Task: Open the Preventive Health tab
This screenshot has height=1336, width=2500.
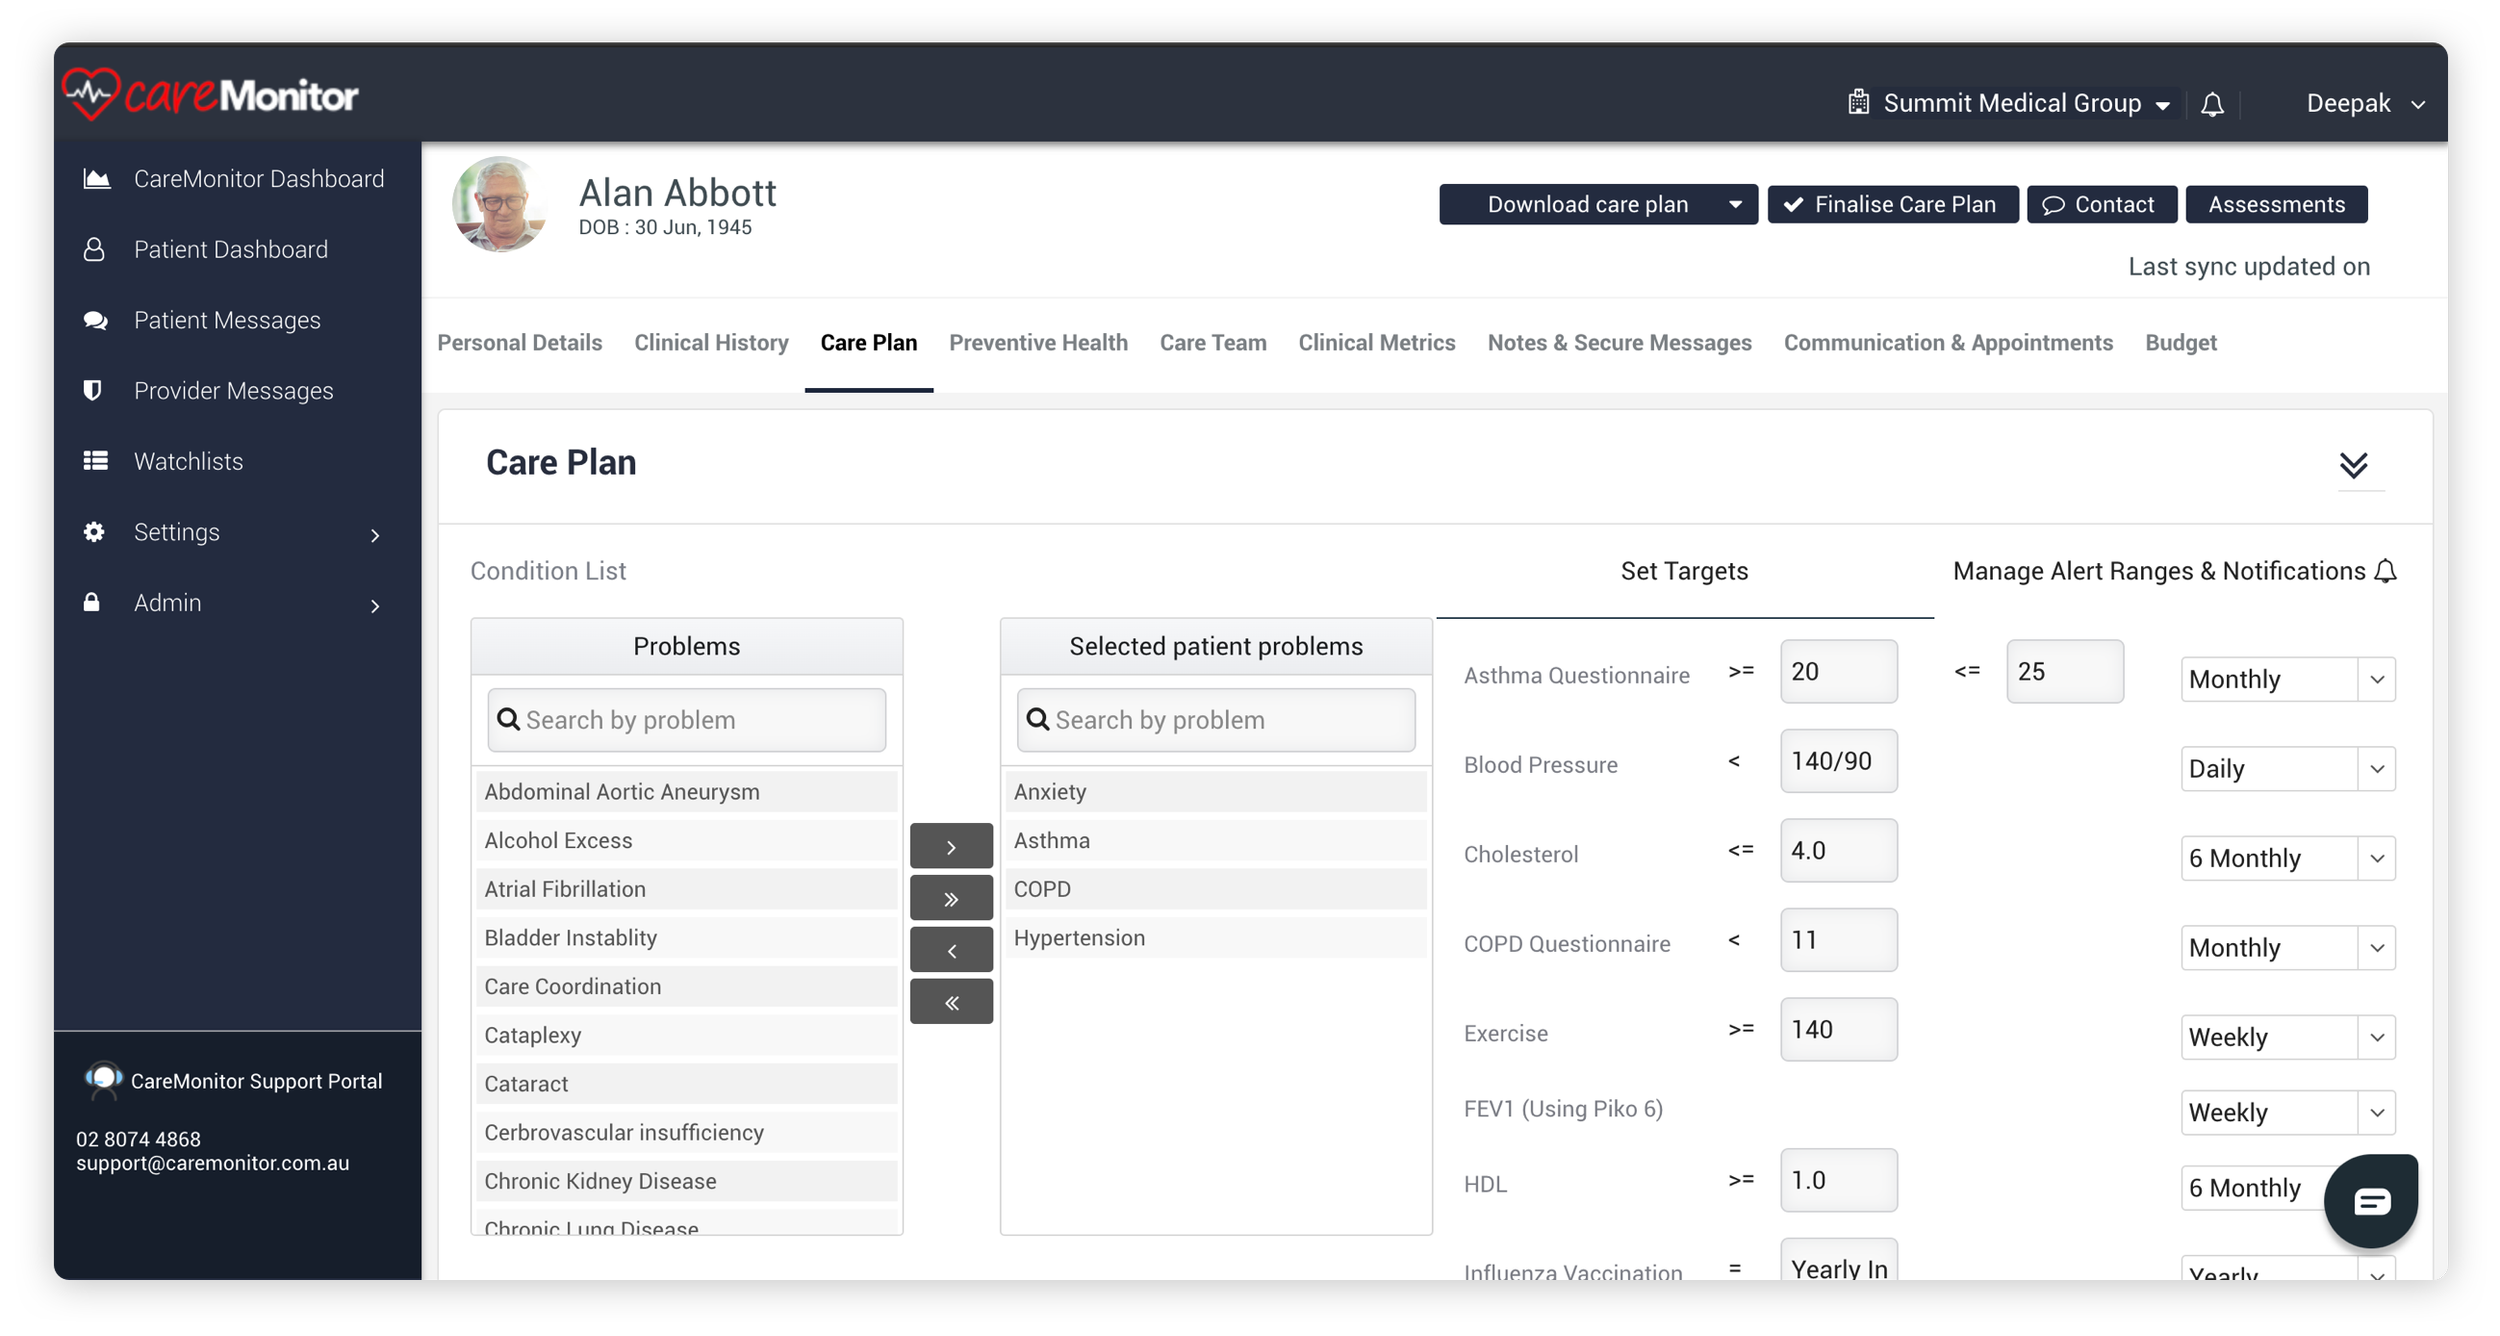Action: pos(1038,343)
